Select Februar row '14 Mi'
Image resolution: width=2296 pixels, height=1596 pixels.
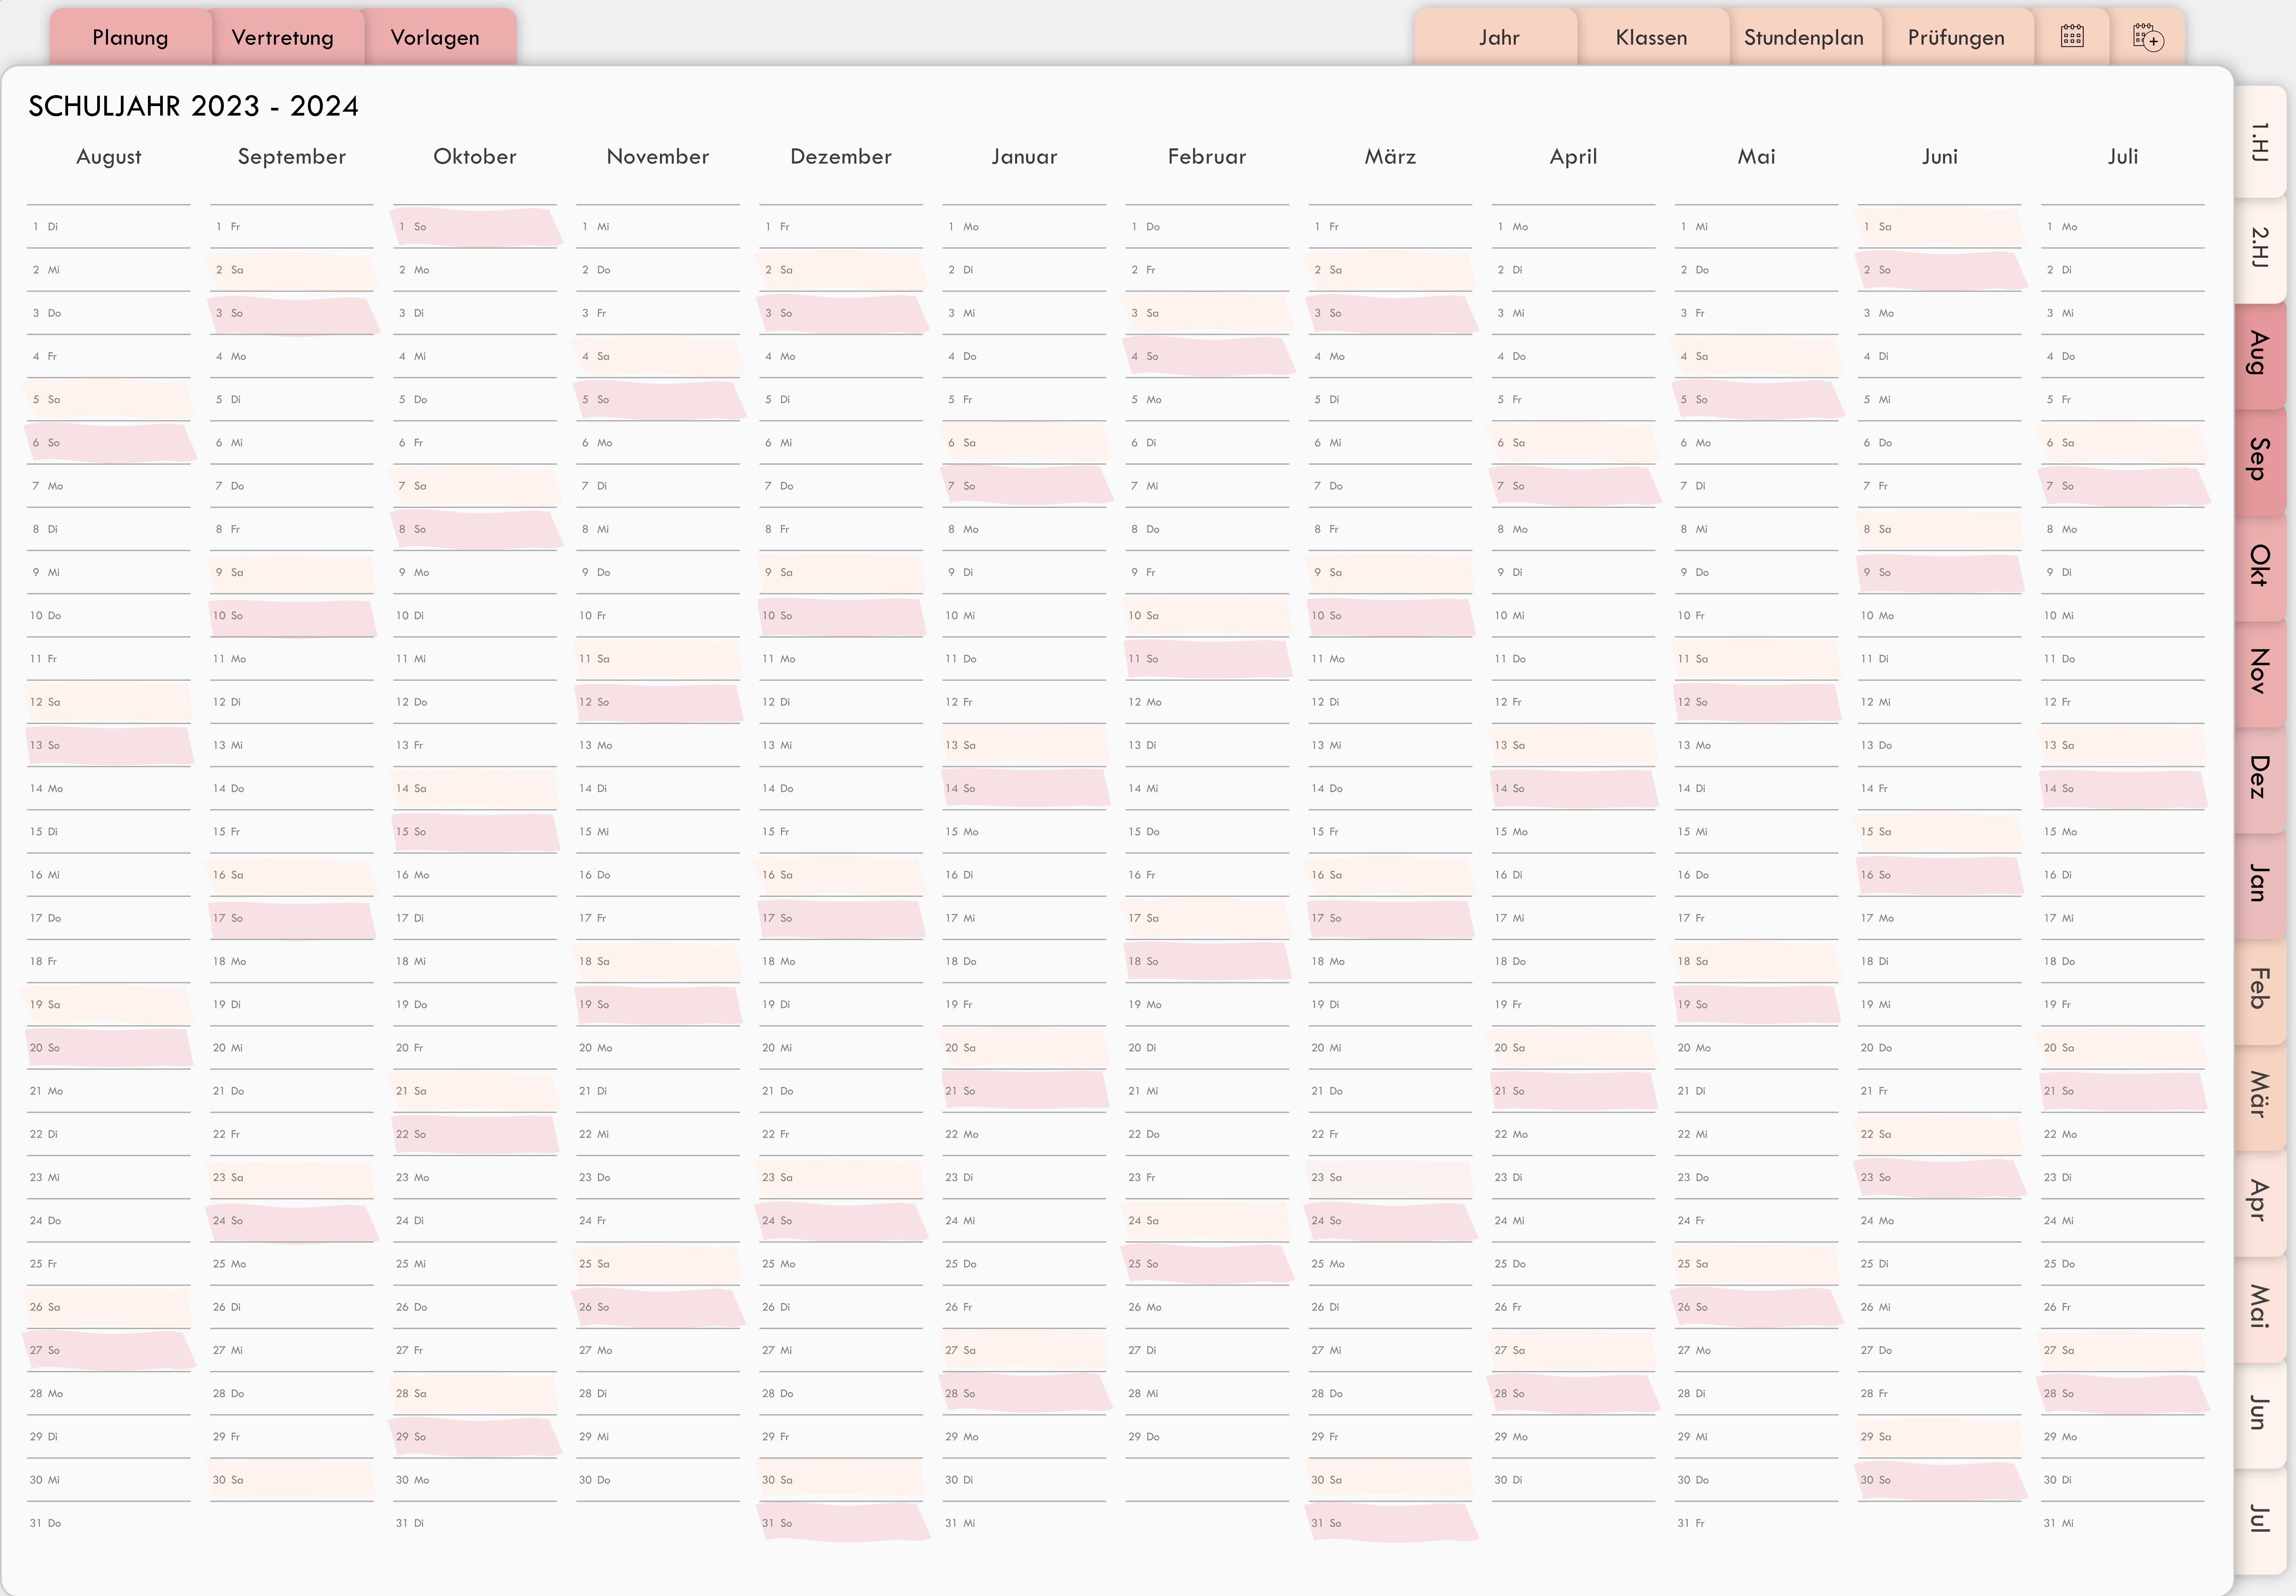[1207, 789]
